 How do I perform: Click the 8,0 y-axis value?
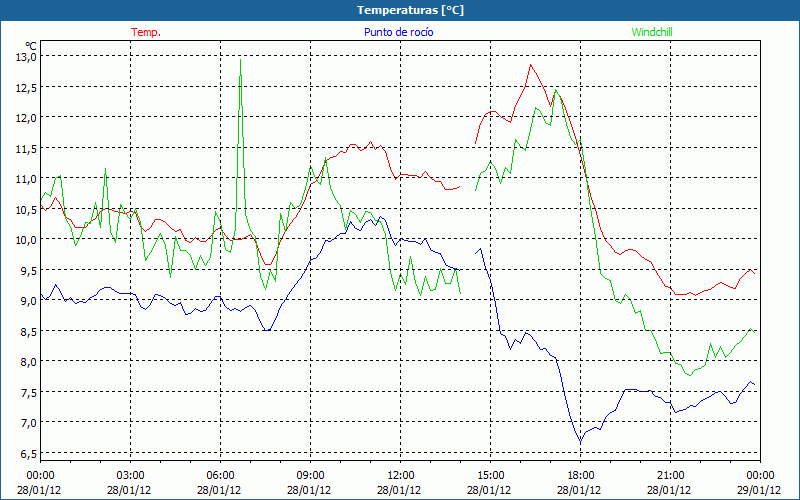[x=28, y=361]
